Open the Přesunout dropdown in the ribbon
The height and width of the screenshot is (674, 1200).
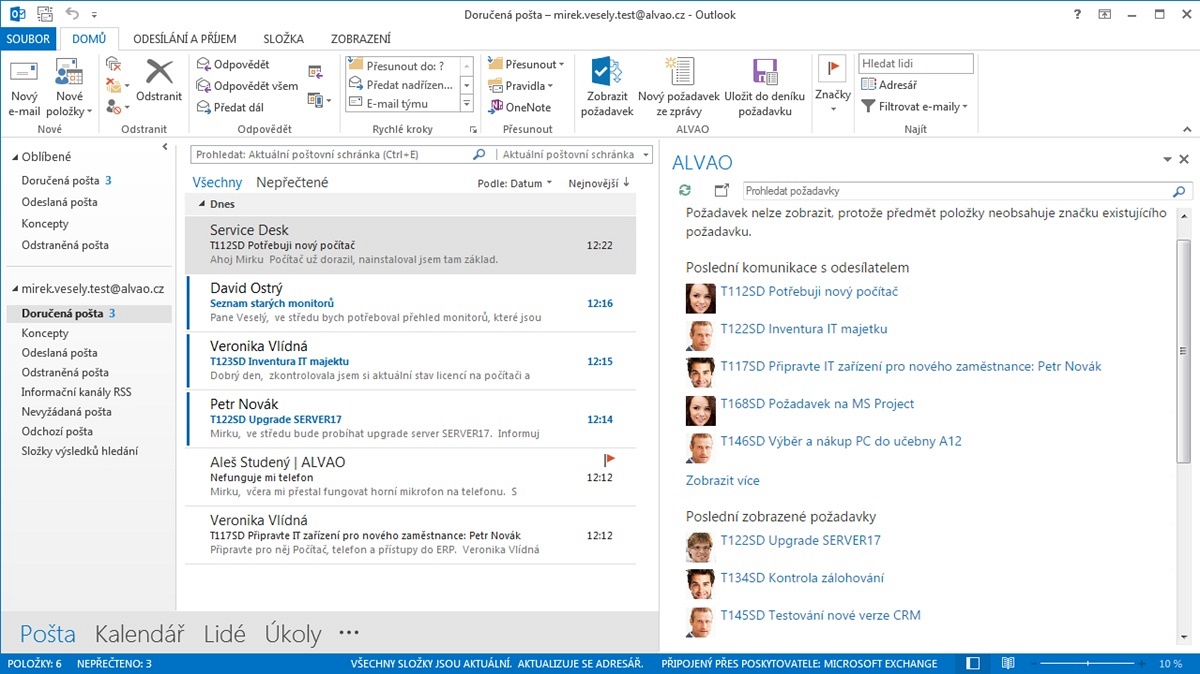pyautogui.click(x=527, y=65)
